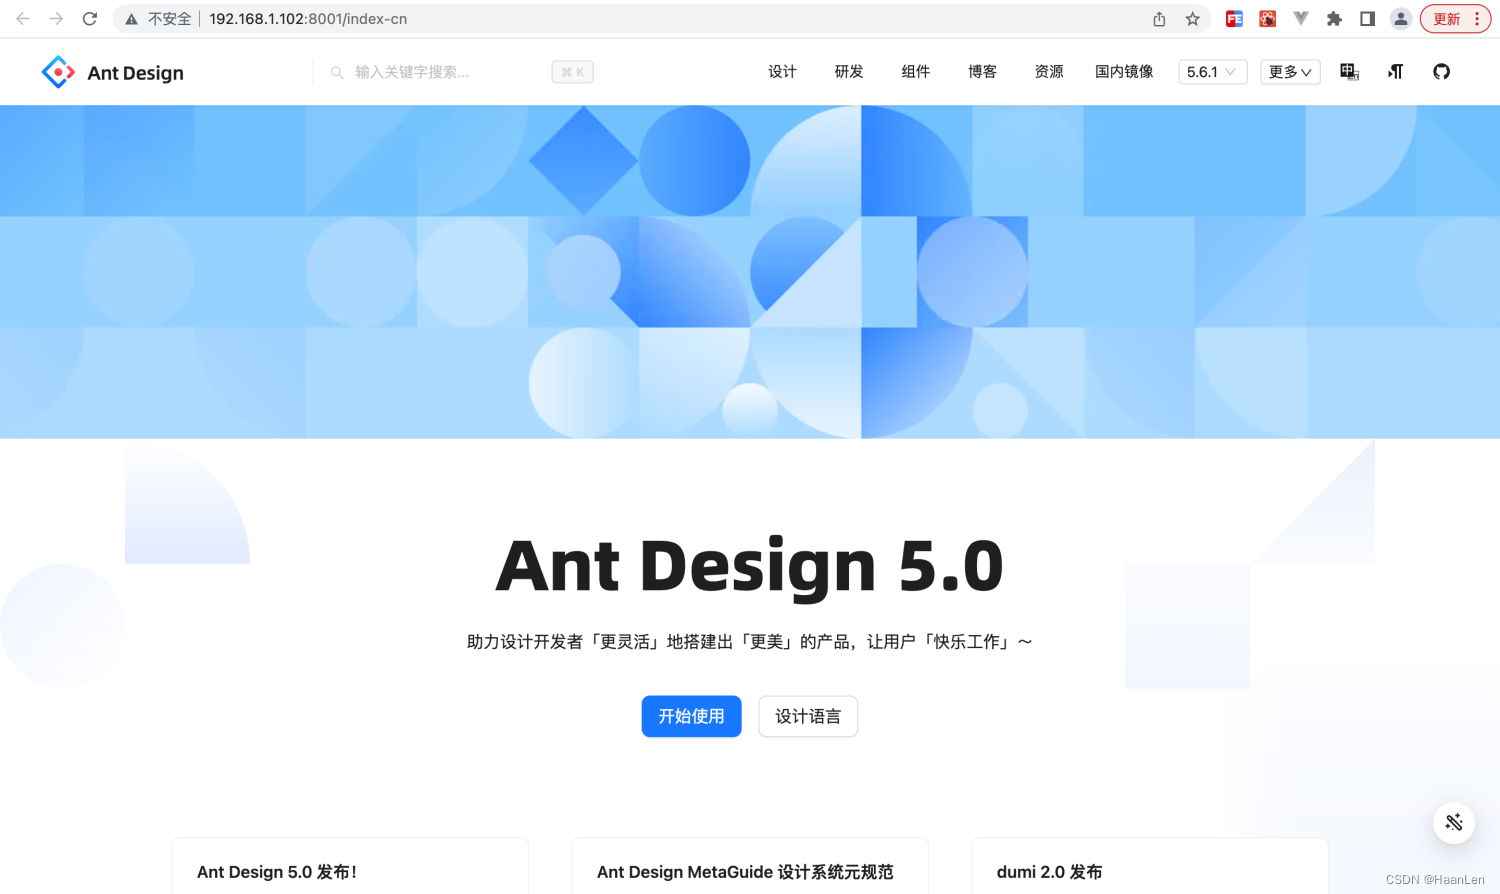1500x894 pixels.
Task: Open the red square extension icon
Action: pyautogui.click(x=1267, y=19)
